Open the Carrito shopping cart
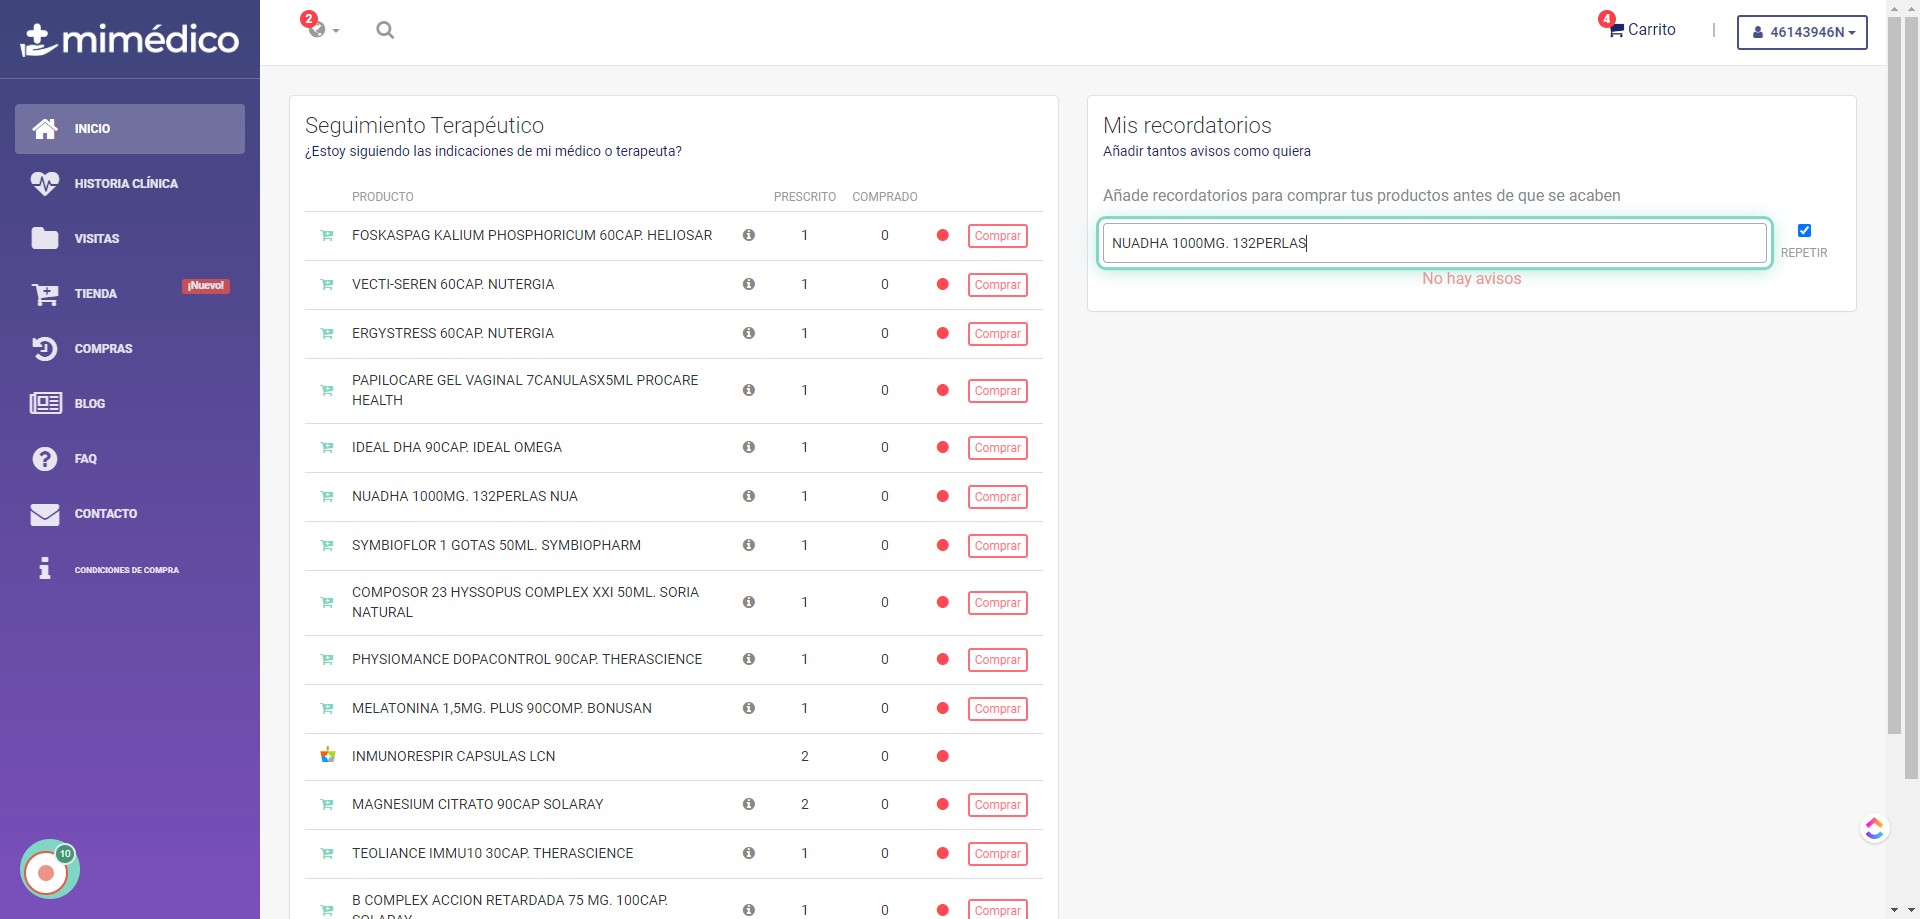Screen dimensions: 1920x919 pyautogui.click(x=1642, y=30)
